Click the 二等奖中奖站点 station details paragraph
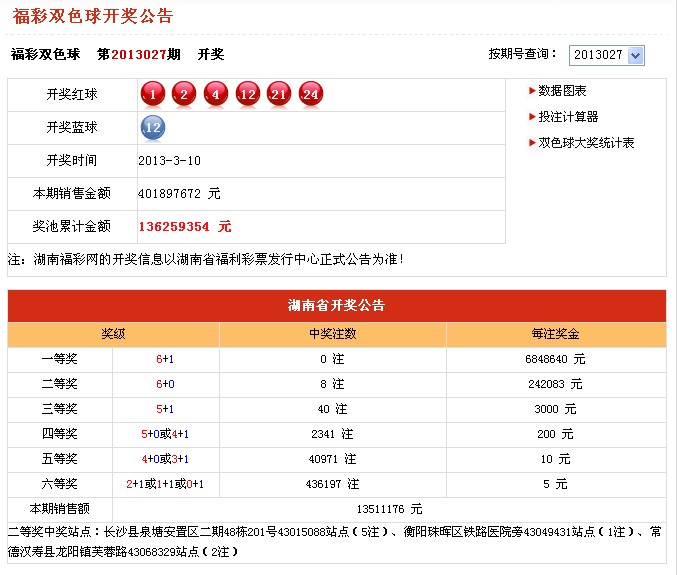The height and width of the screenshot is (575, 677). click(335, 541)
